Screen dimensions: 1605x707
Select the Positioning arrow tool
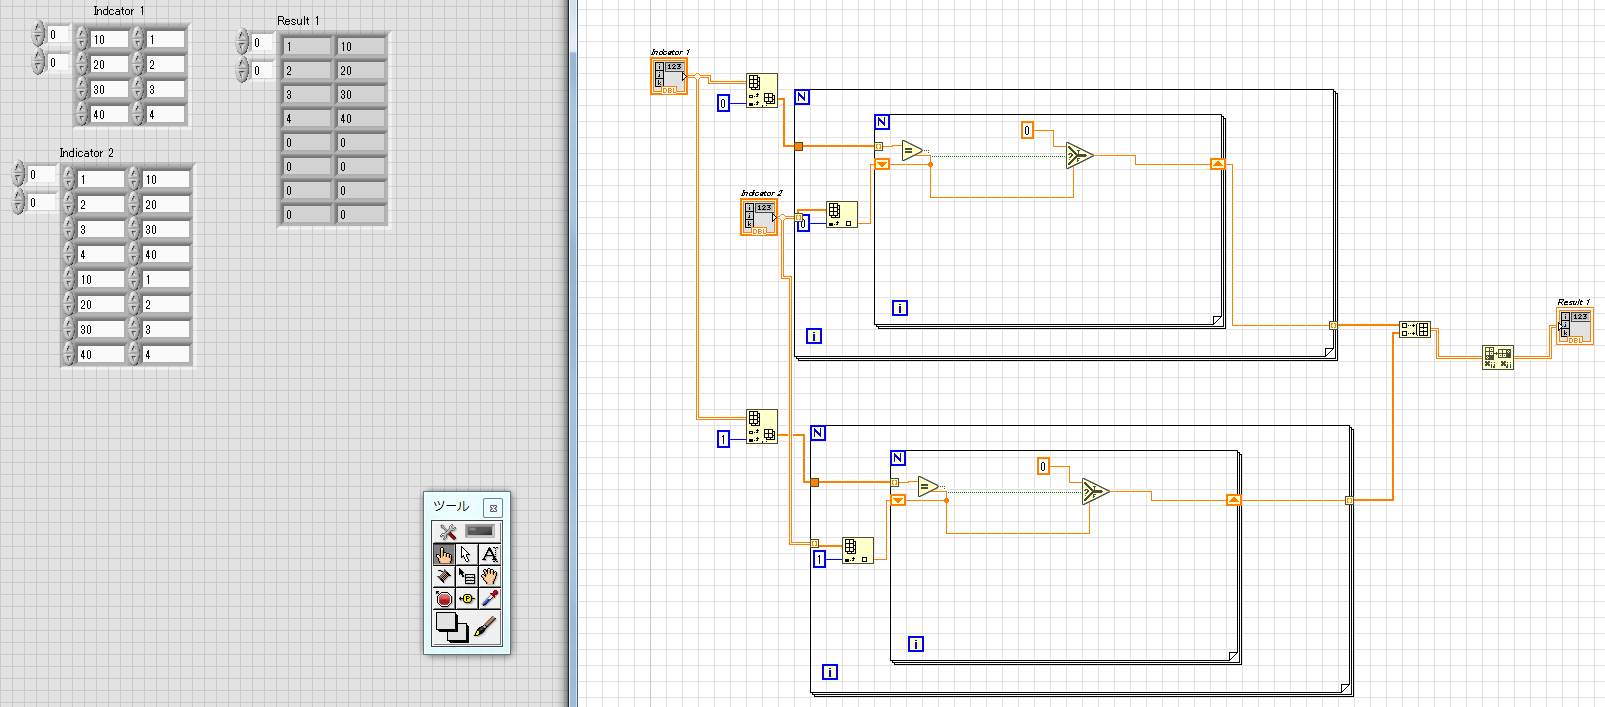pyautogui.click(x=466, y=555)
